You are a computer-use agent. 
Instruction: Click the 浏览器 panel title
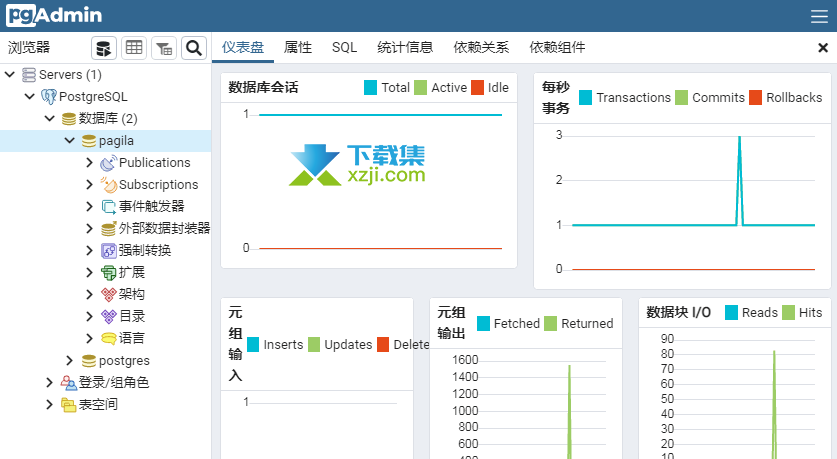[29, 48]
